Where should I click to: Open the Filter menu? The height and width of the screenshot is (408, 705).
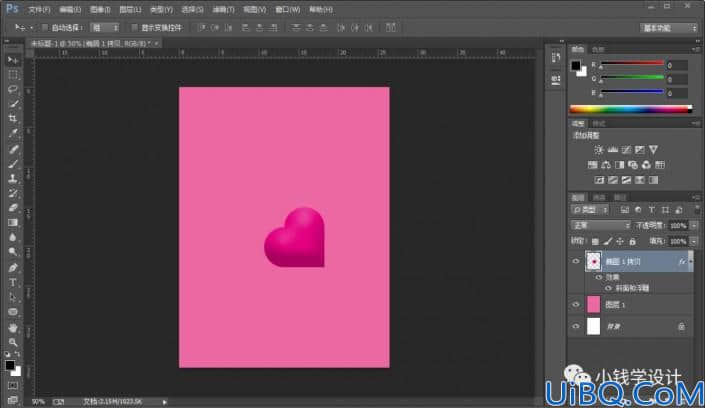pos(223,9)
